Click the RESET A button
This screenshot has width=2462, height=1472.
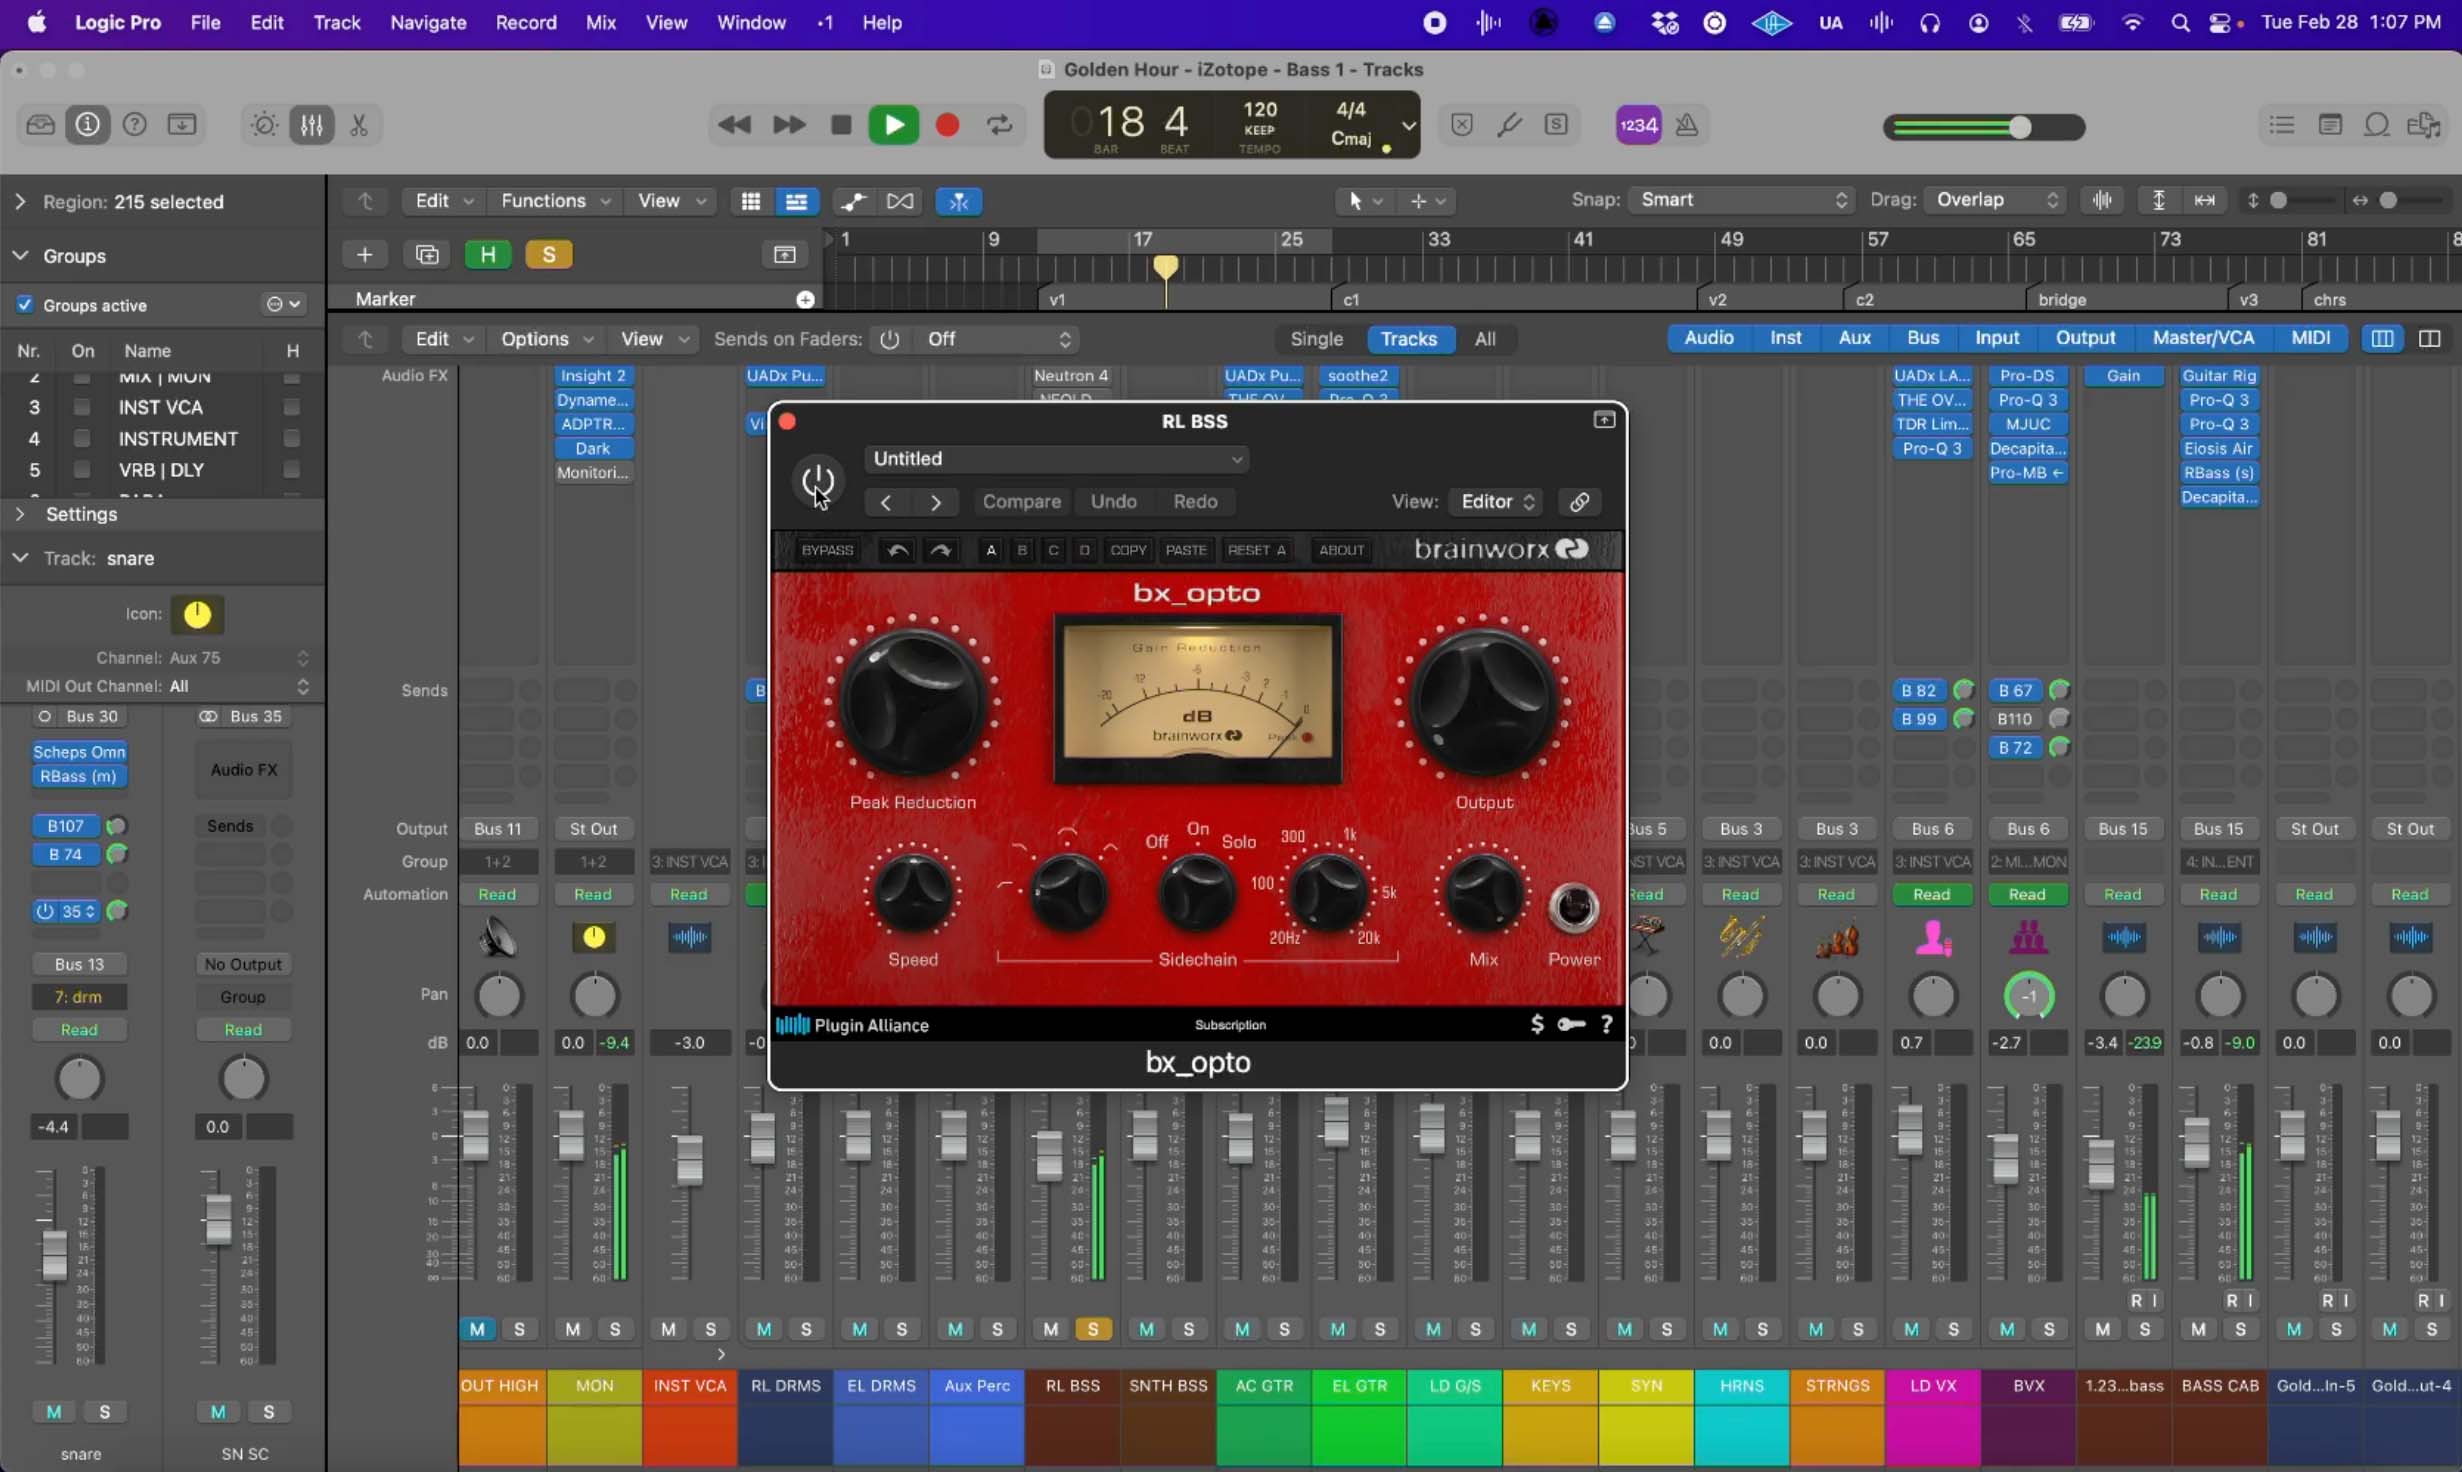click(1256, 550)
